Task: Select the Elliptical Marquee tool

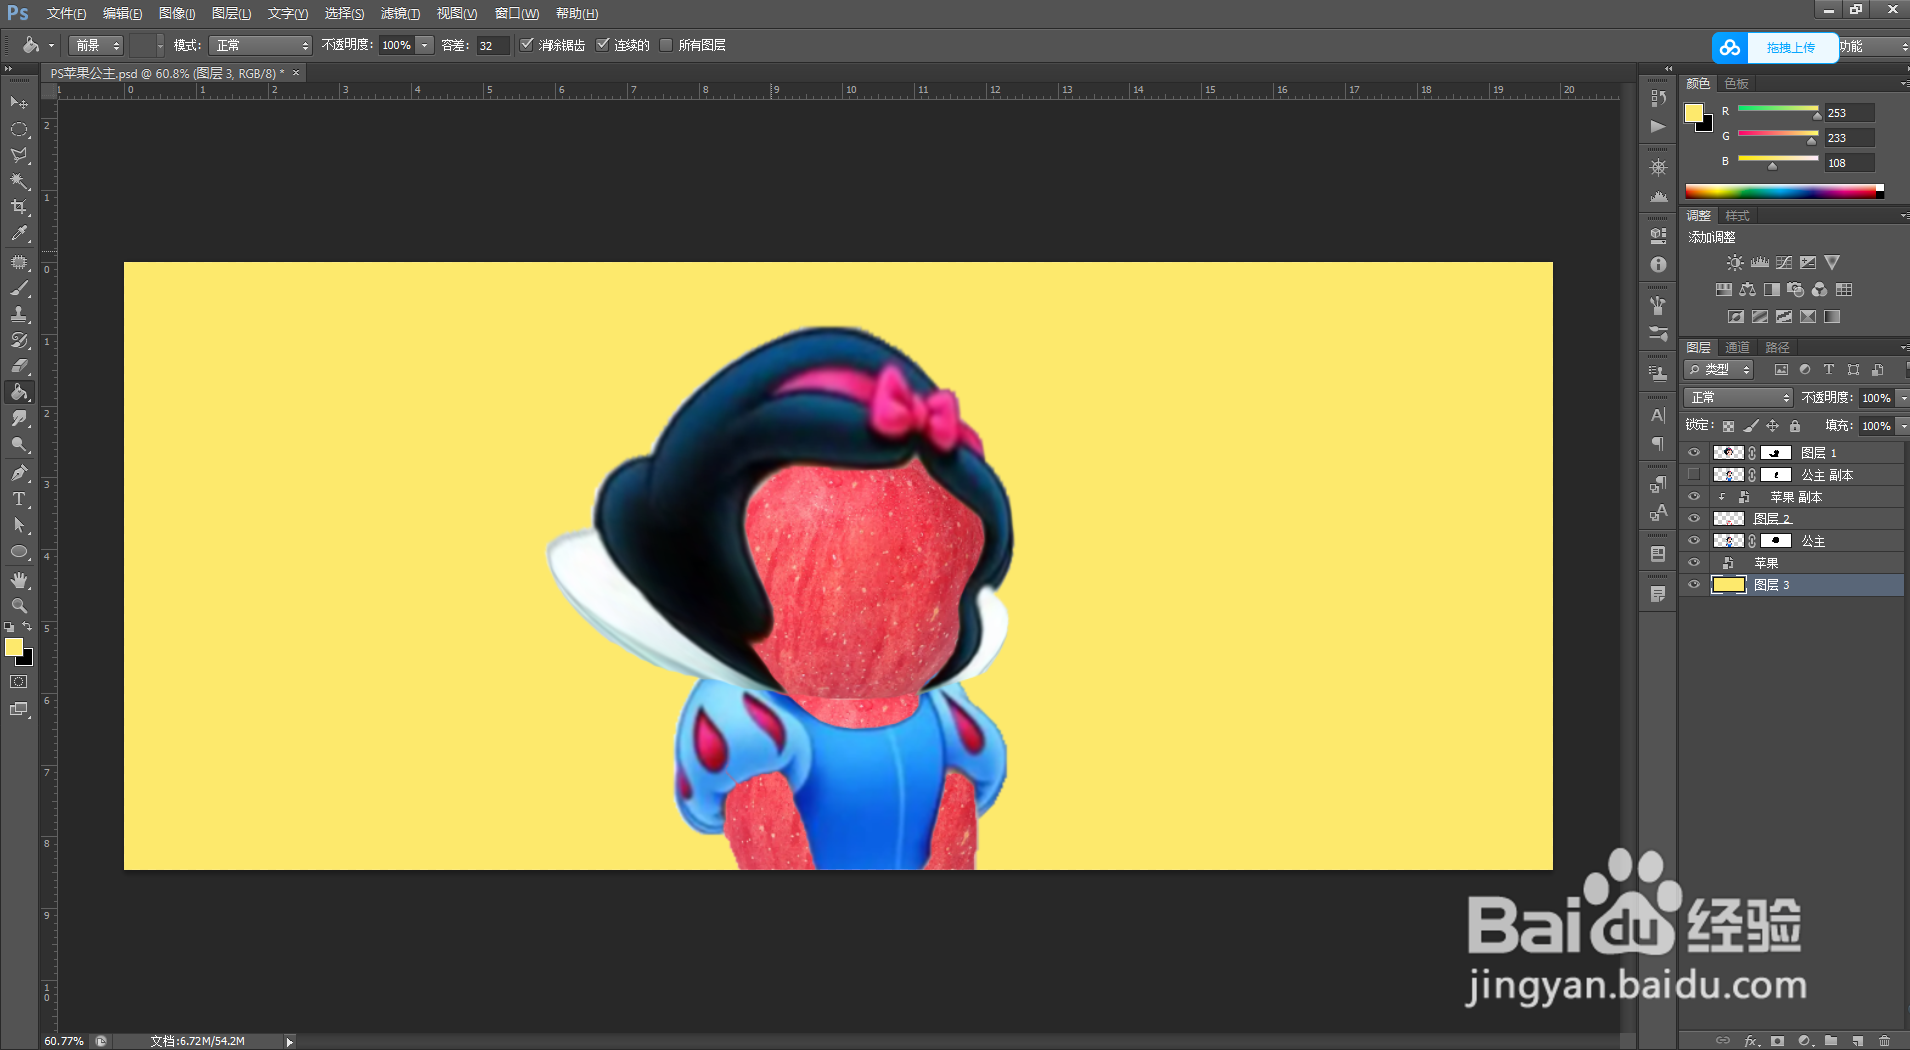Action: pos(19,129)
